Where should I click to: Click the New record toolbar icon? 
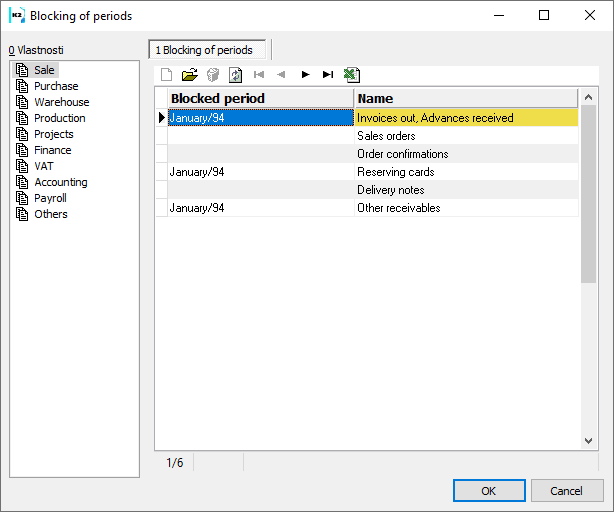166,74
